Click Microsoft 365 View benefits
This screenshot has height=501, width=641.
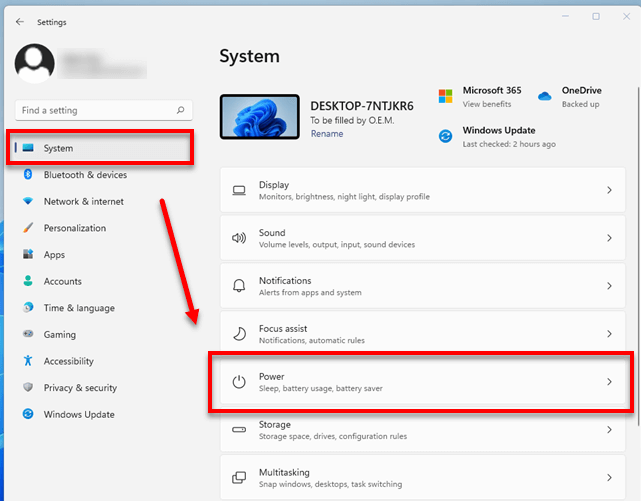[486, 104]
